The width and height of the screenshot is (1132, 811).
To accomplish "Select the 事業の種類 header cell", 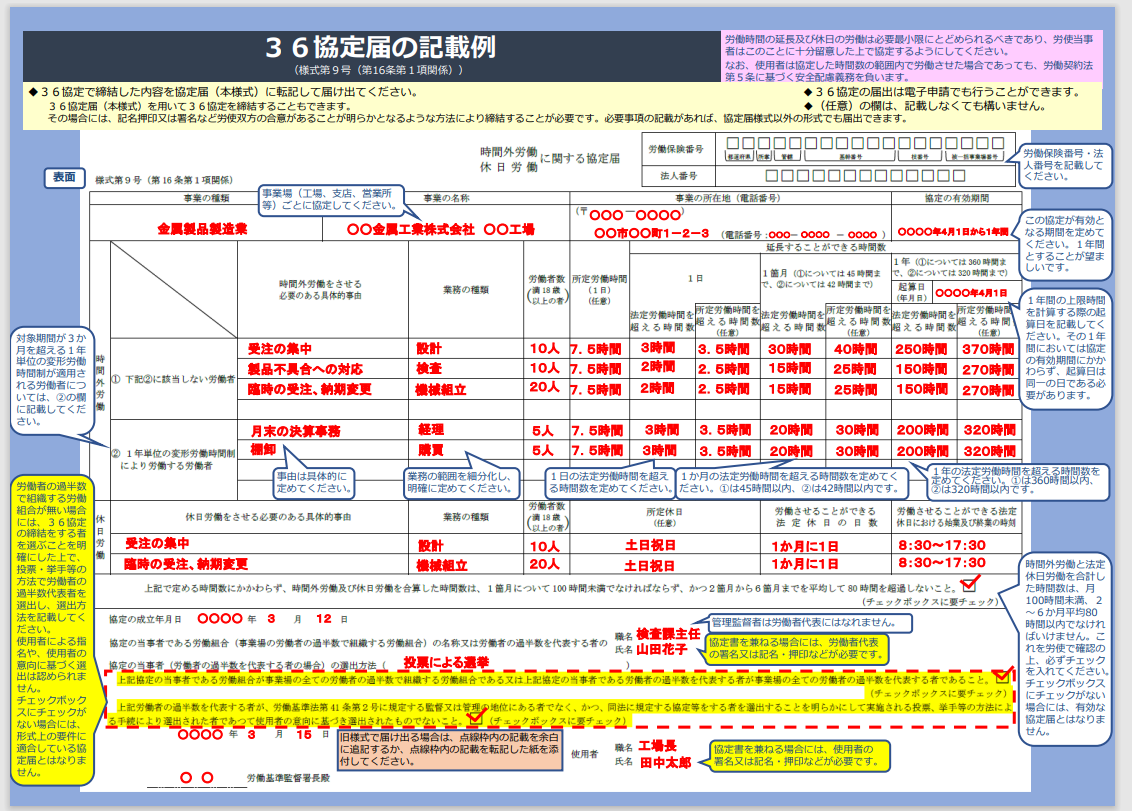I will pos(206,197).
